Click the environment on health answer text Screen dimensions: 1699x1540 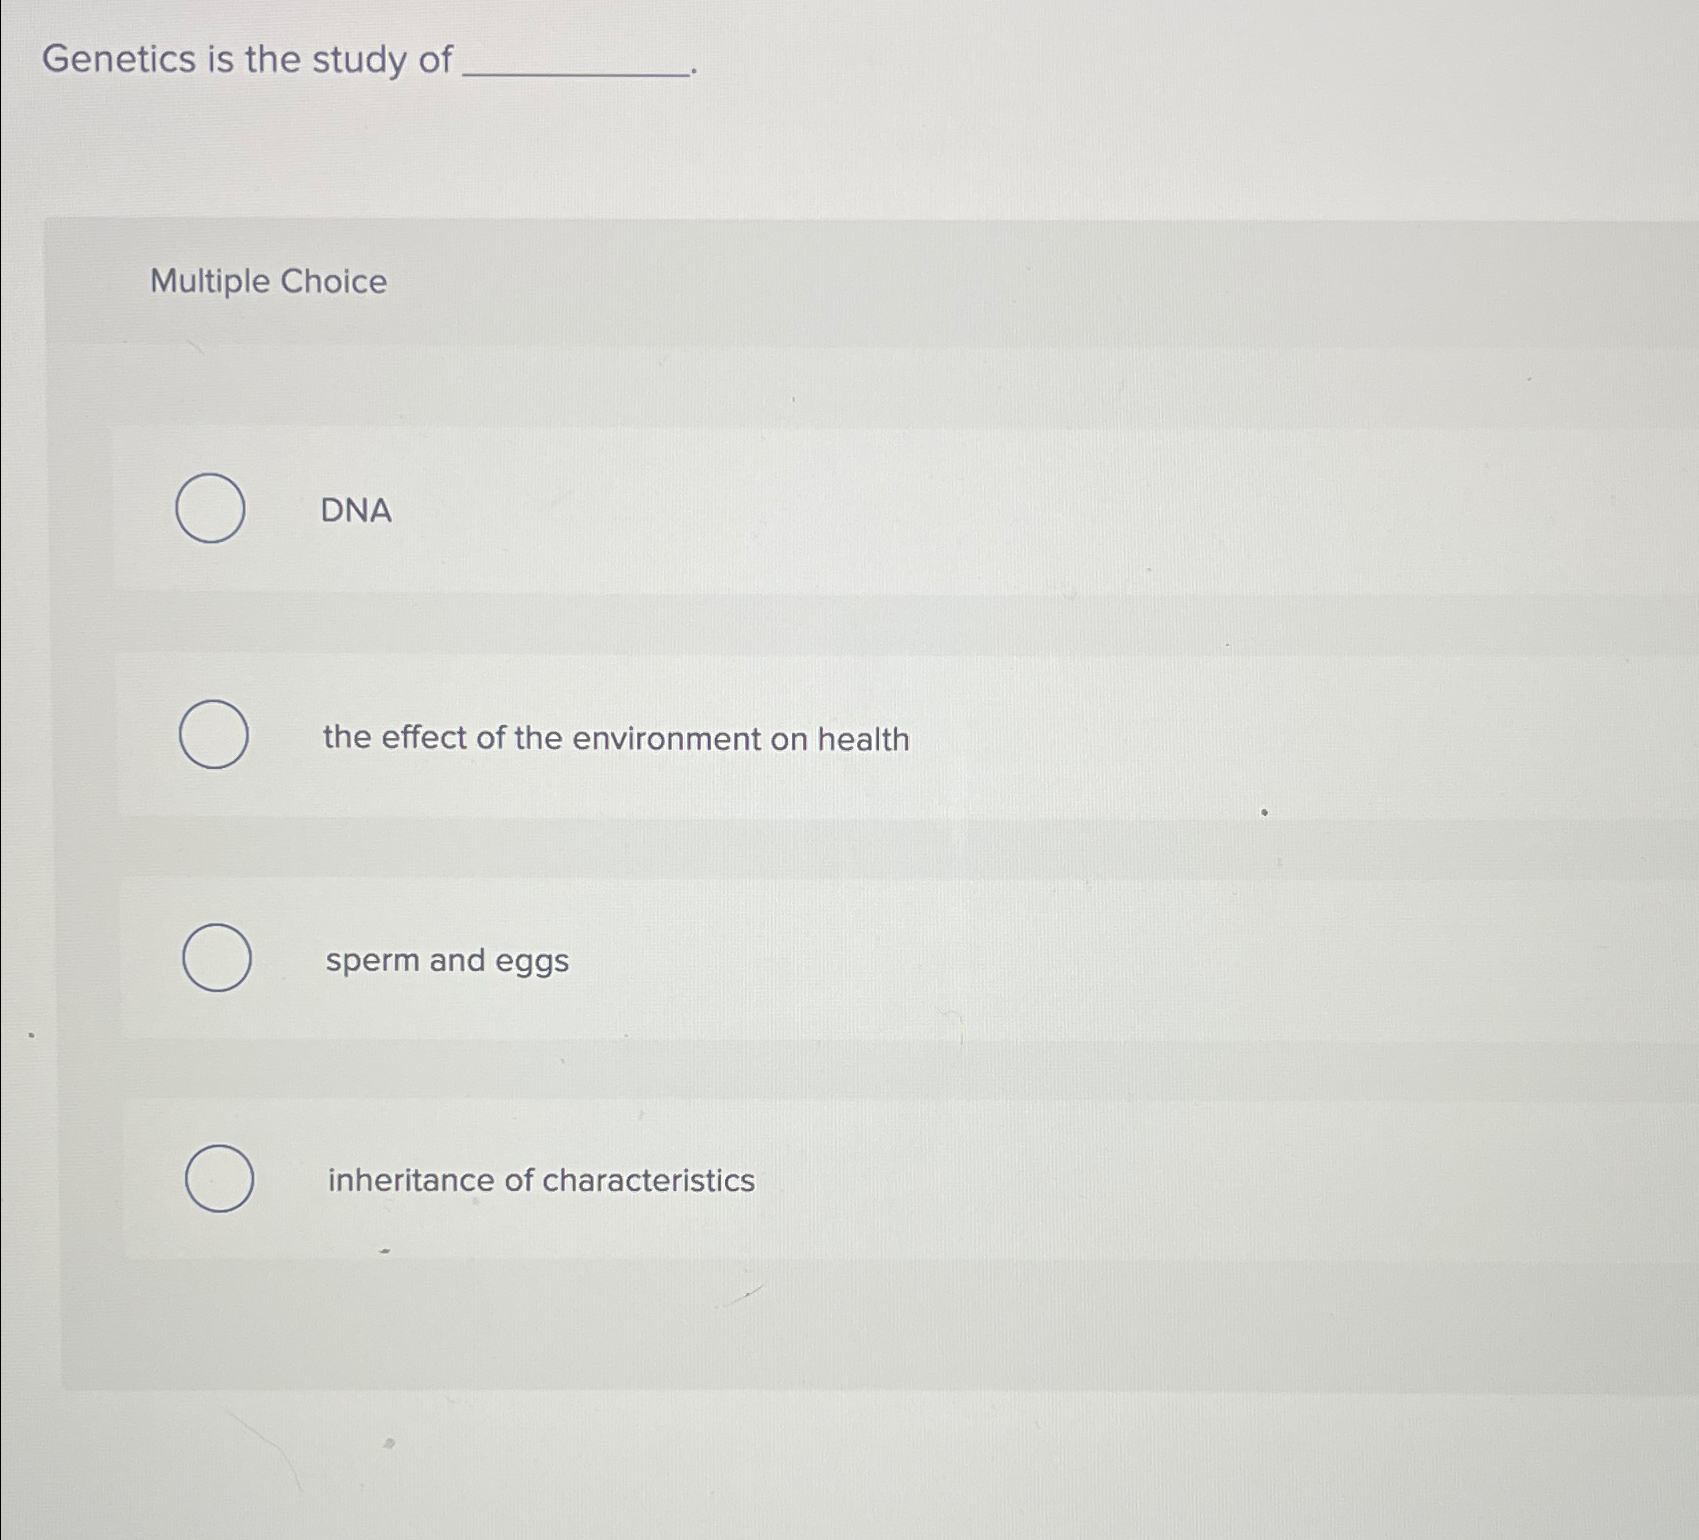point(615,739)
